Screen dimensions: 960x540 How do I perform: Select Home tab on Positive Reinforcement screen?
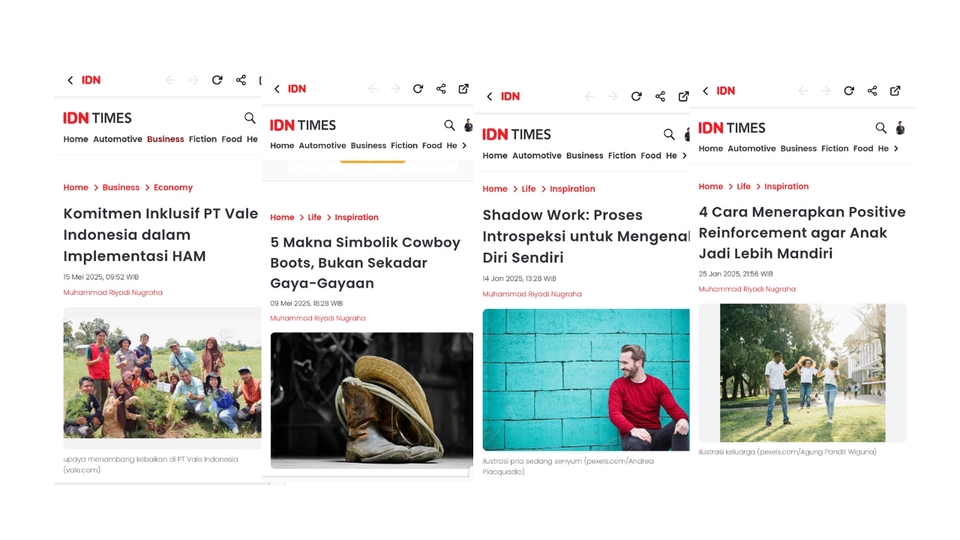[x=711, y=149]
